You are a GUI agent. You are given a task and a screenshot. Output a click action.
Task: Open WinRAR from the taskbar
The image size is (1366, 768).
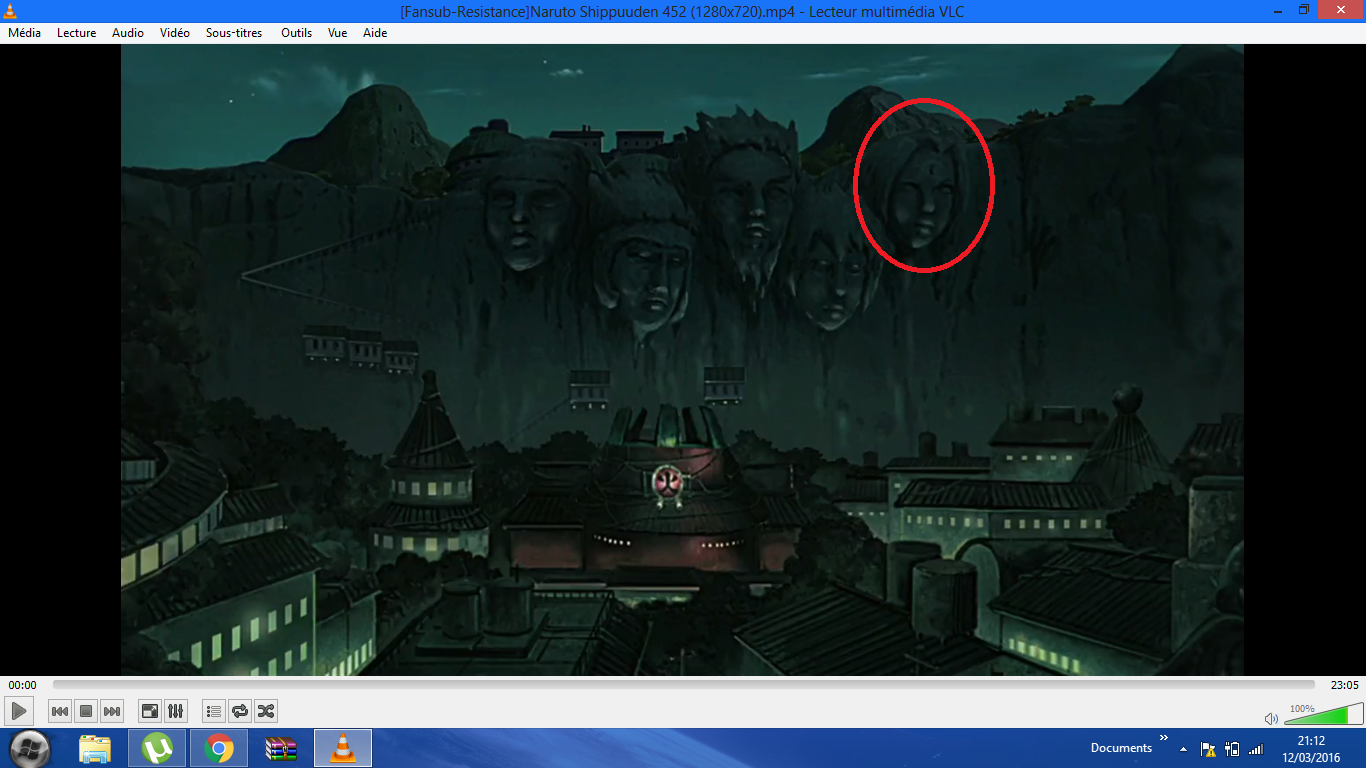pos(281,748)
